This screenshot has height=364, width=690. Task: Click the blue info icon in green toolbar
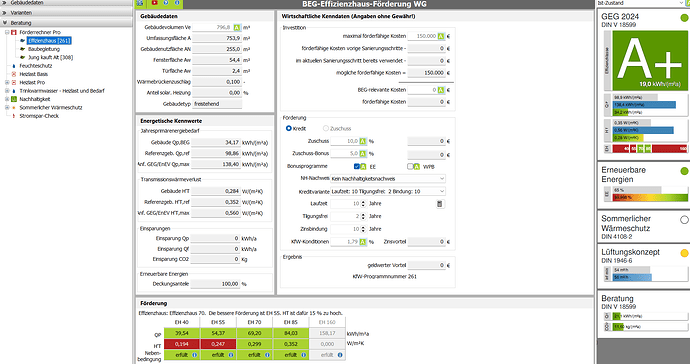[x=177, y=3]
